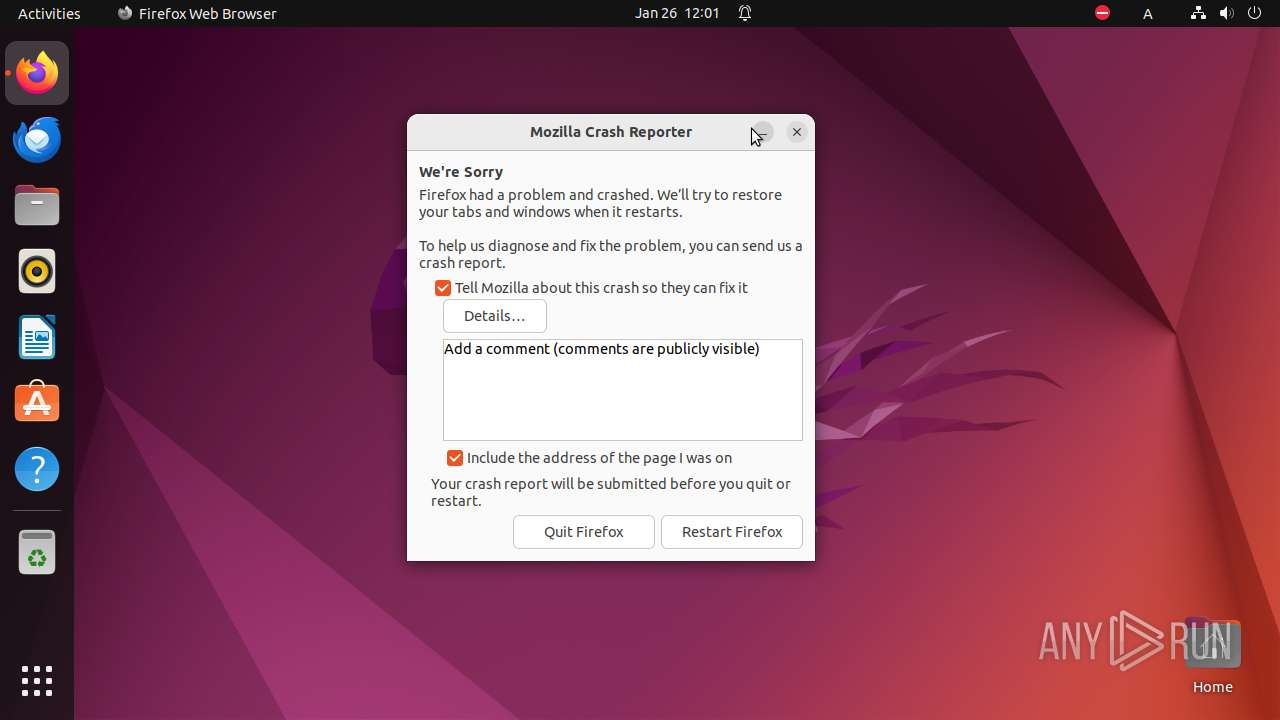Open Ubuntu Software store icon

point(37,403)
